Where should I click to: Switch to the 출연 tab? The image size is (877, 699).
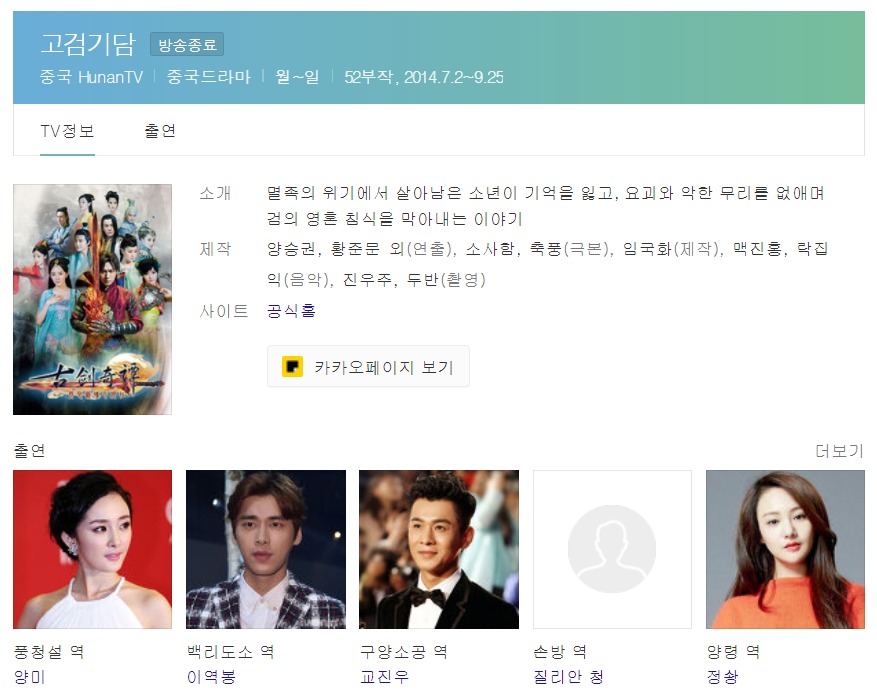point(160,131)
